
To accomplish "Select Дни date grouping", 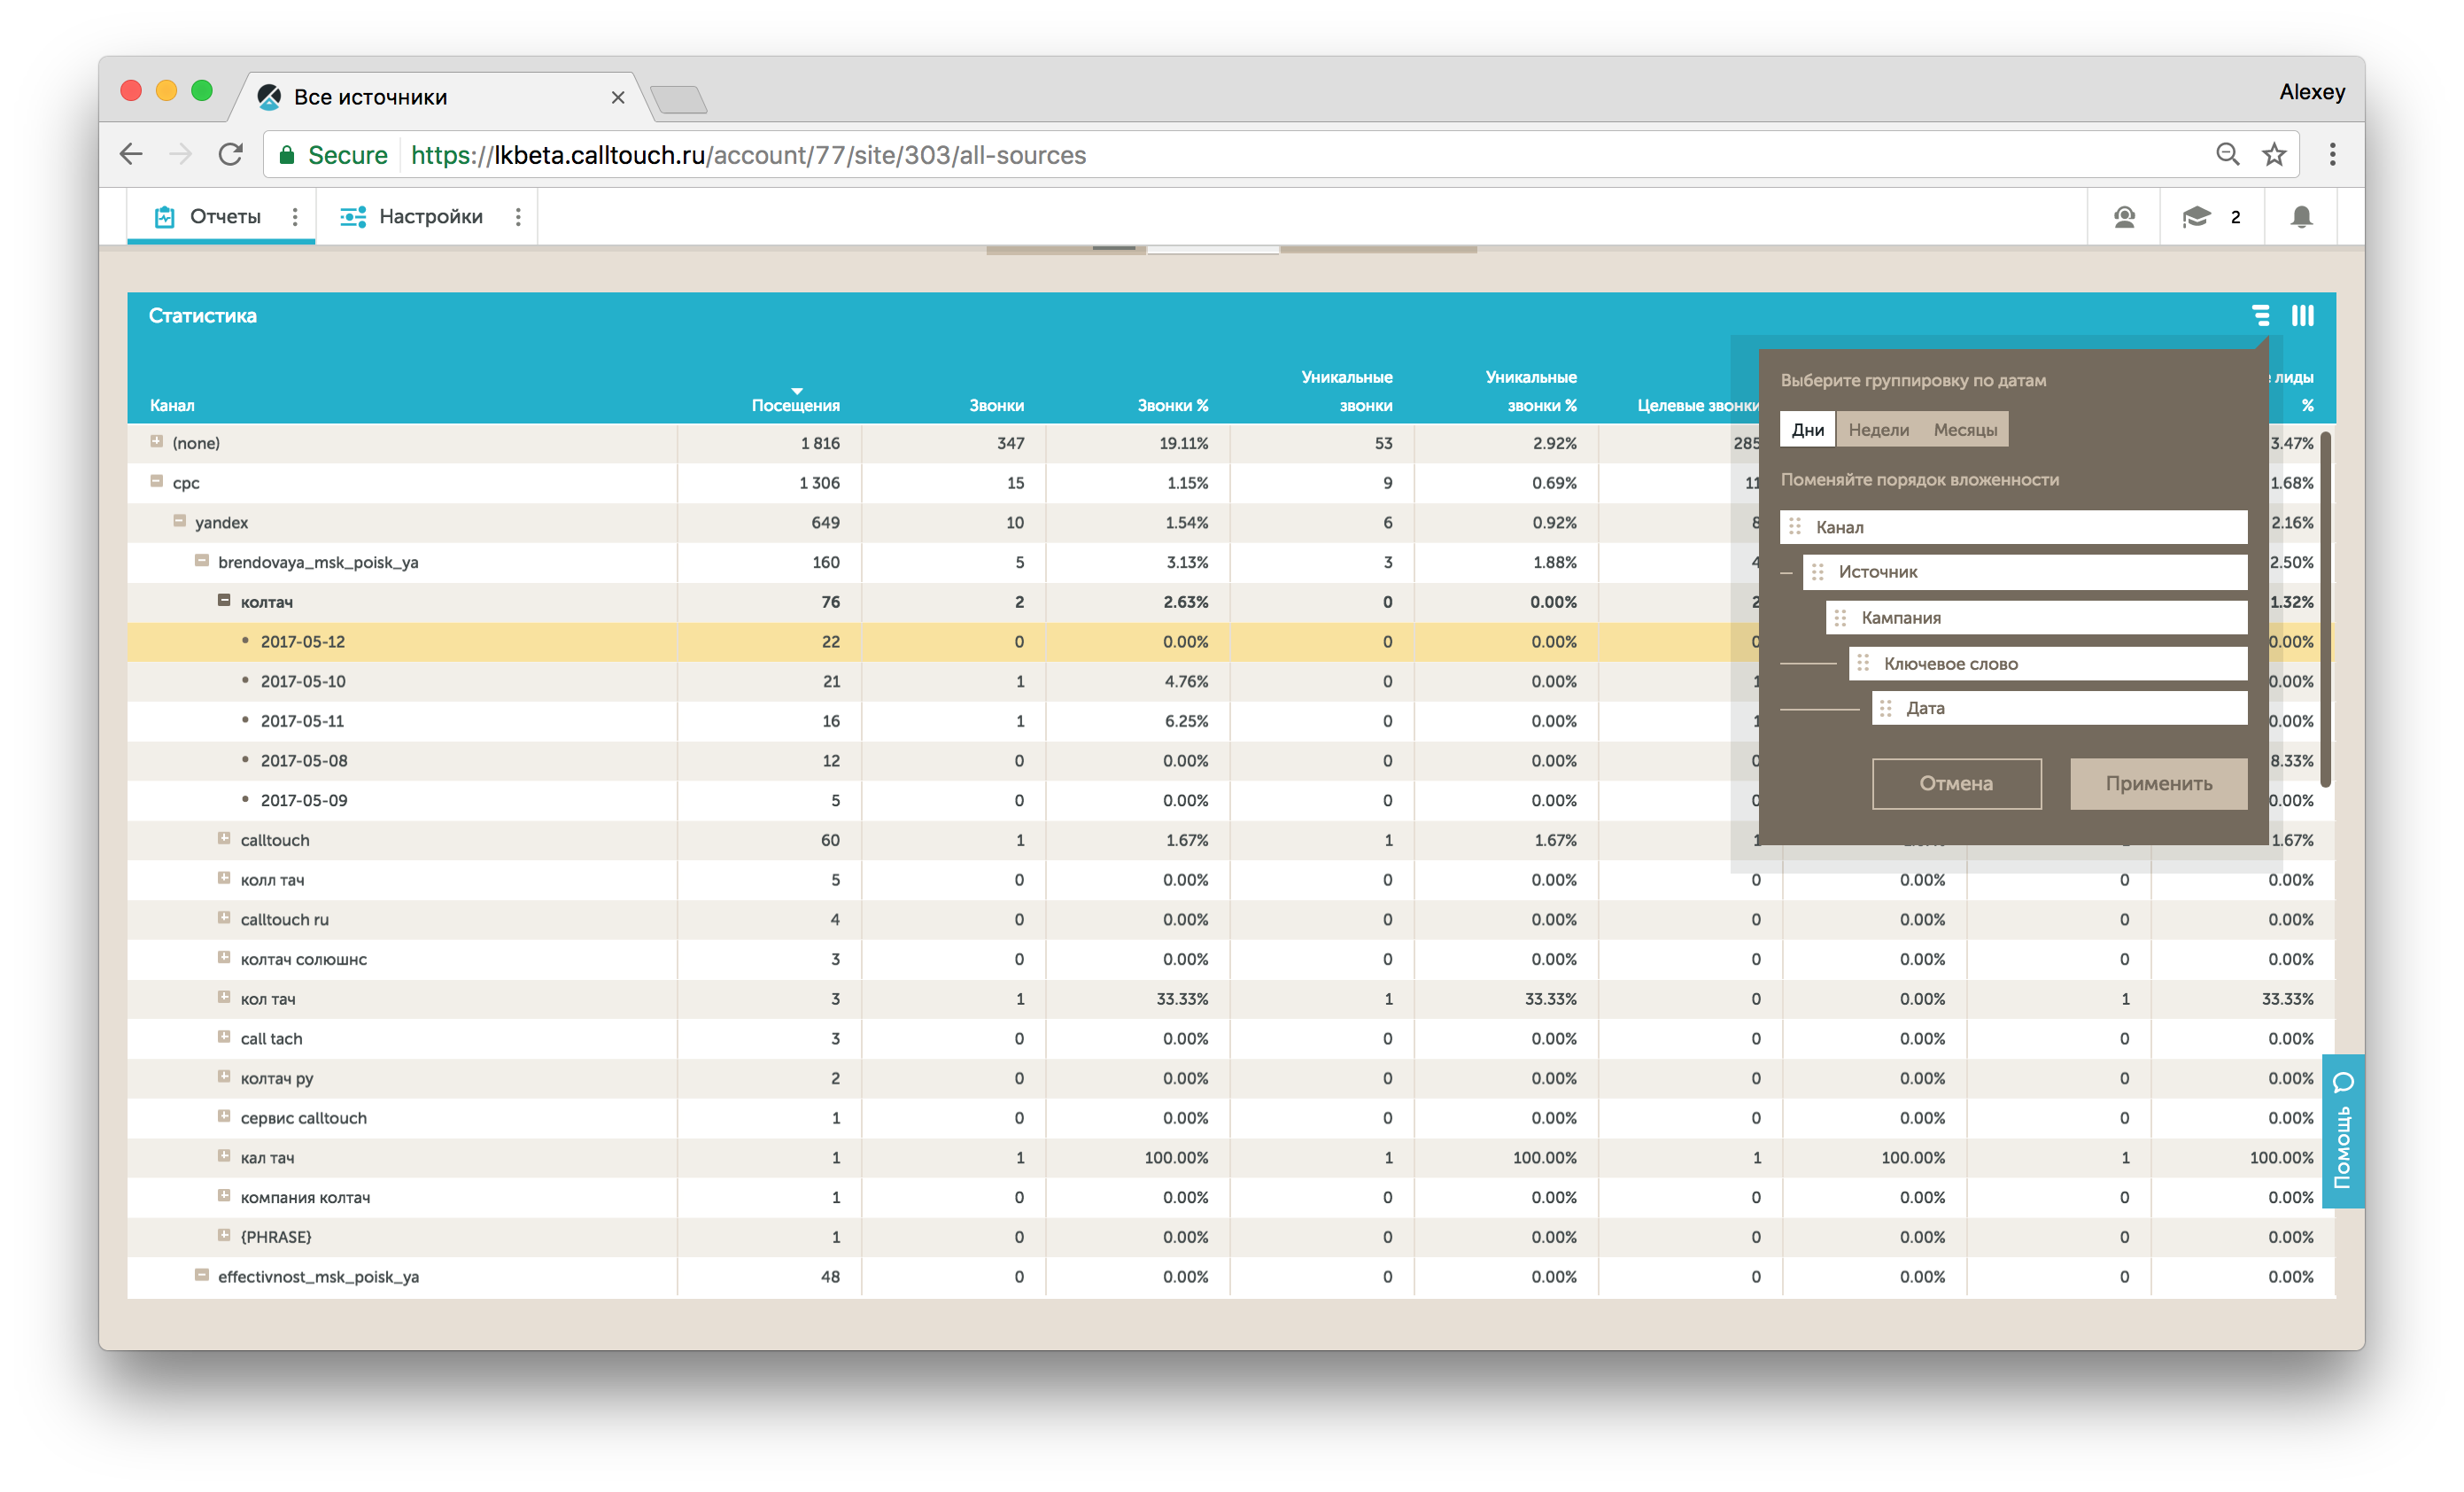I will click(x=1807, y=430).
